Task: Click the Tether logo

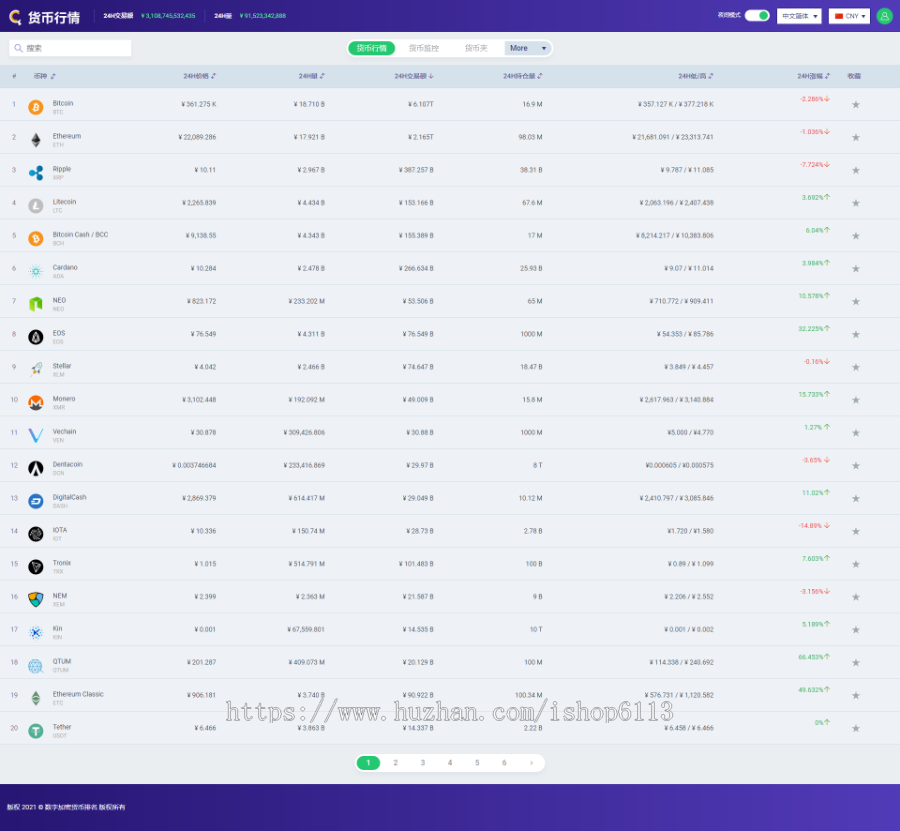Action: 36,731
